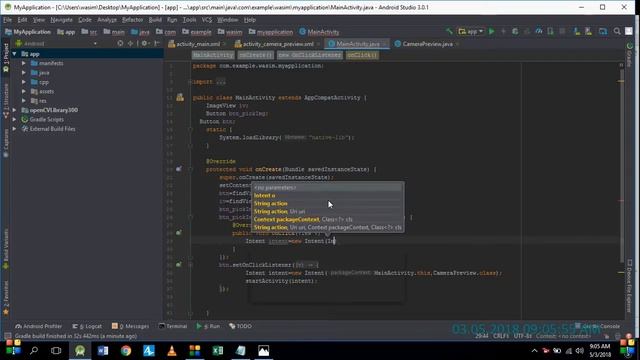Toggle the 2: Favorites side tool window
The height and width of the screenshot is (360, 640).
click(6, 298)
